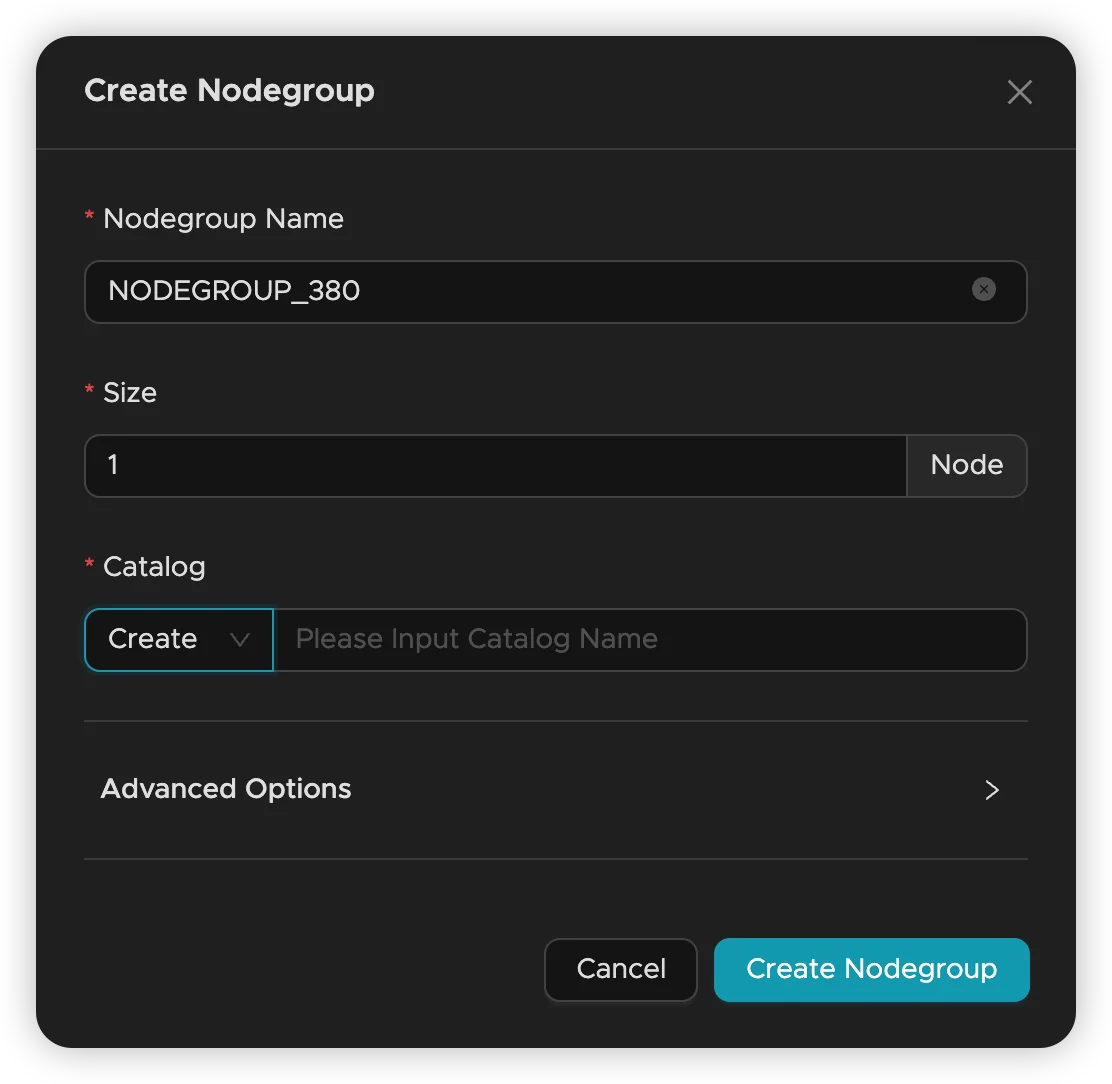Click the catalog dropdown chevron arrow
This screenshot has height=1084, width=1112.
pyautogui.click(x=240, y=640)
